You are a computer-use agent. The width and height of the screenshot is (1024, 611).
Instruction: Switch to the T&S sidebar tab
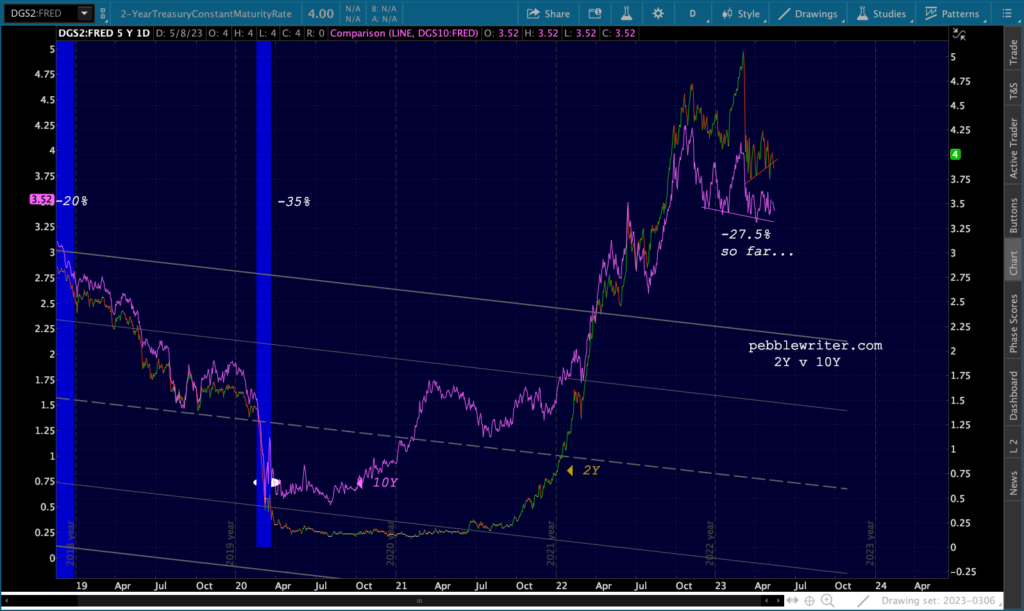tap(1014, 91)
